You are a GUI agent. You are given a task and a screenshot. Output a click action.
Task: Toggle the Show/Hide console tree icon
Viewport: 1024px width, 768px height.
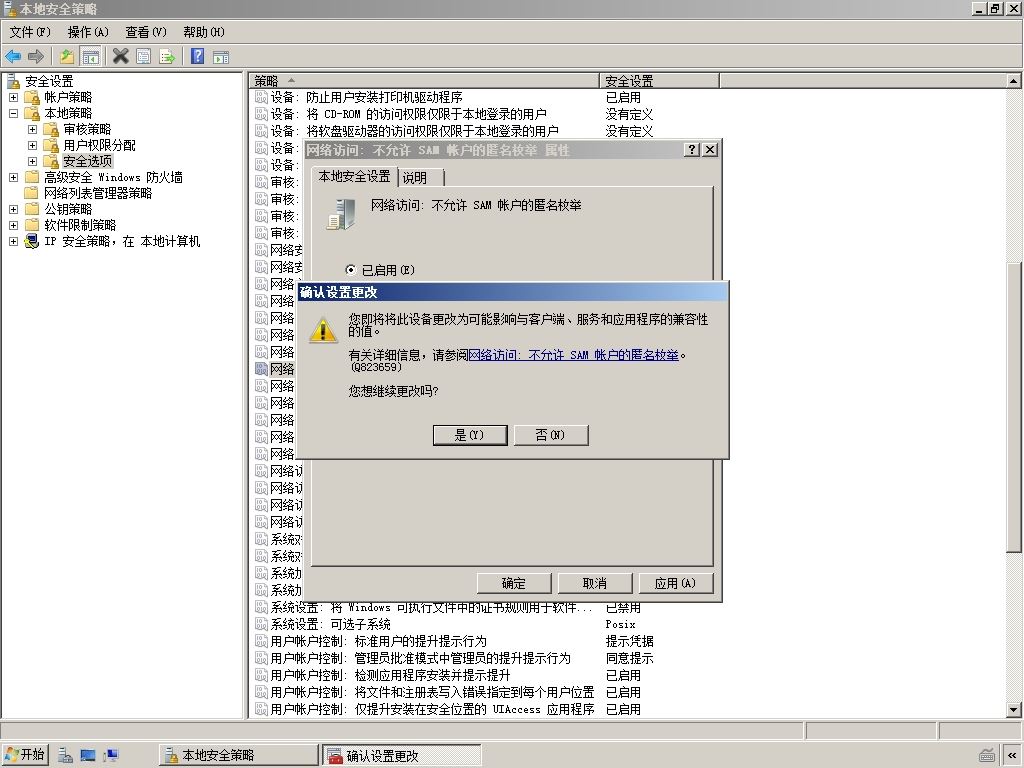[x=90, y=57]
